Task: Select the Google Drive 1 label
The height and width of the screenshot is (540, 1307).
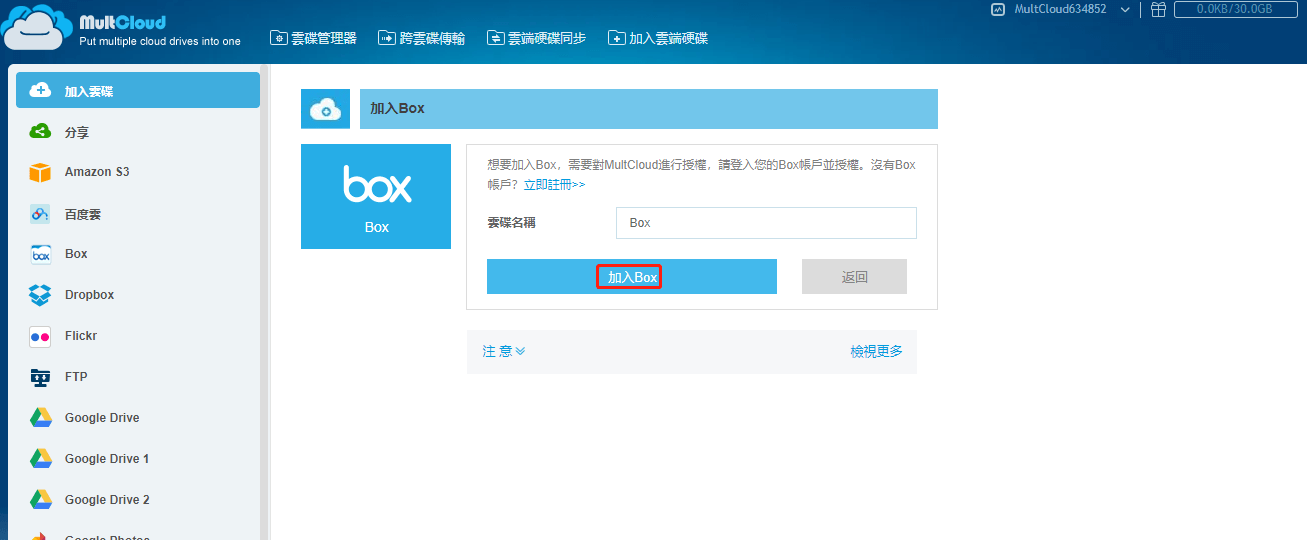Action: click(107, 459)
